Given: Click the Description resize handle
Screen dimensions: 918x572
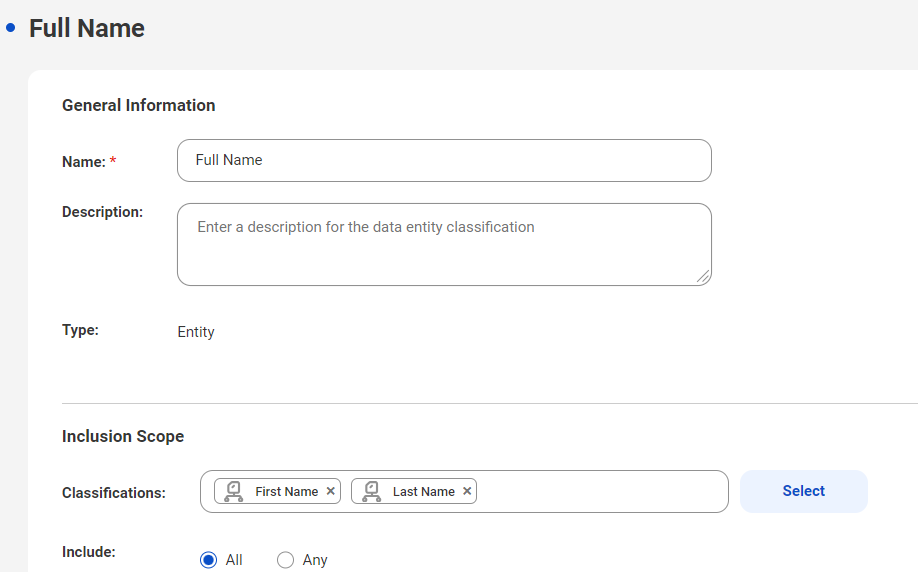Looking at the screenshot, I should tap(703, 277).
